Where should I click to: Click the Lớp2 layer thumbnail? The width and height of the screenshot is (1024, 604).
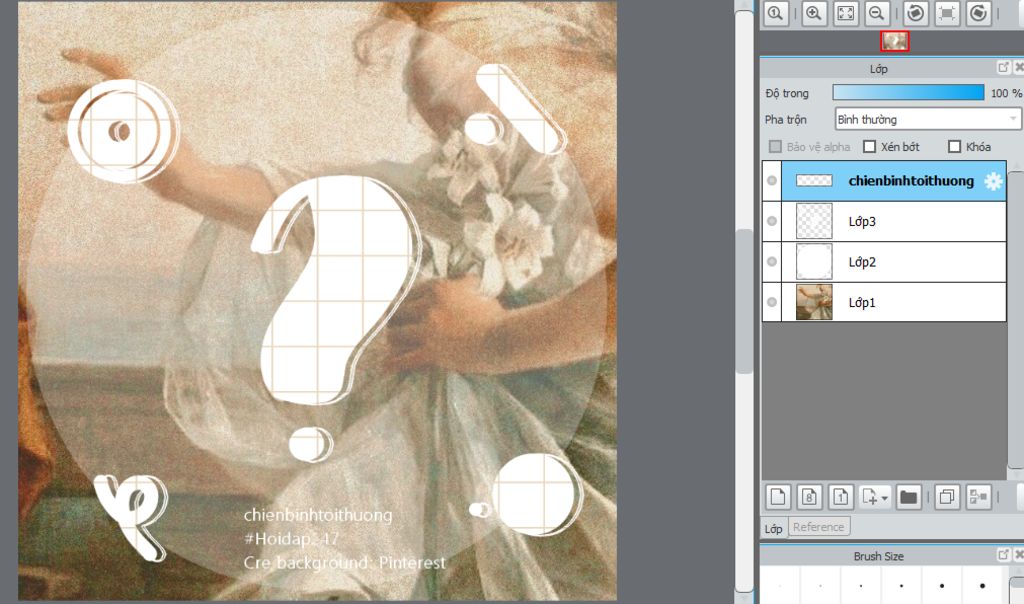point(814,262)
